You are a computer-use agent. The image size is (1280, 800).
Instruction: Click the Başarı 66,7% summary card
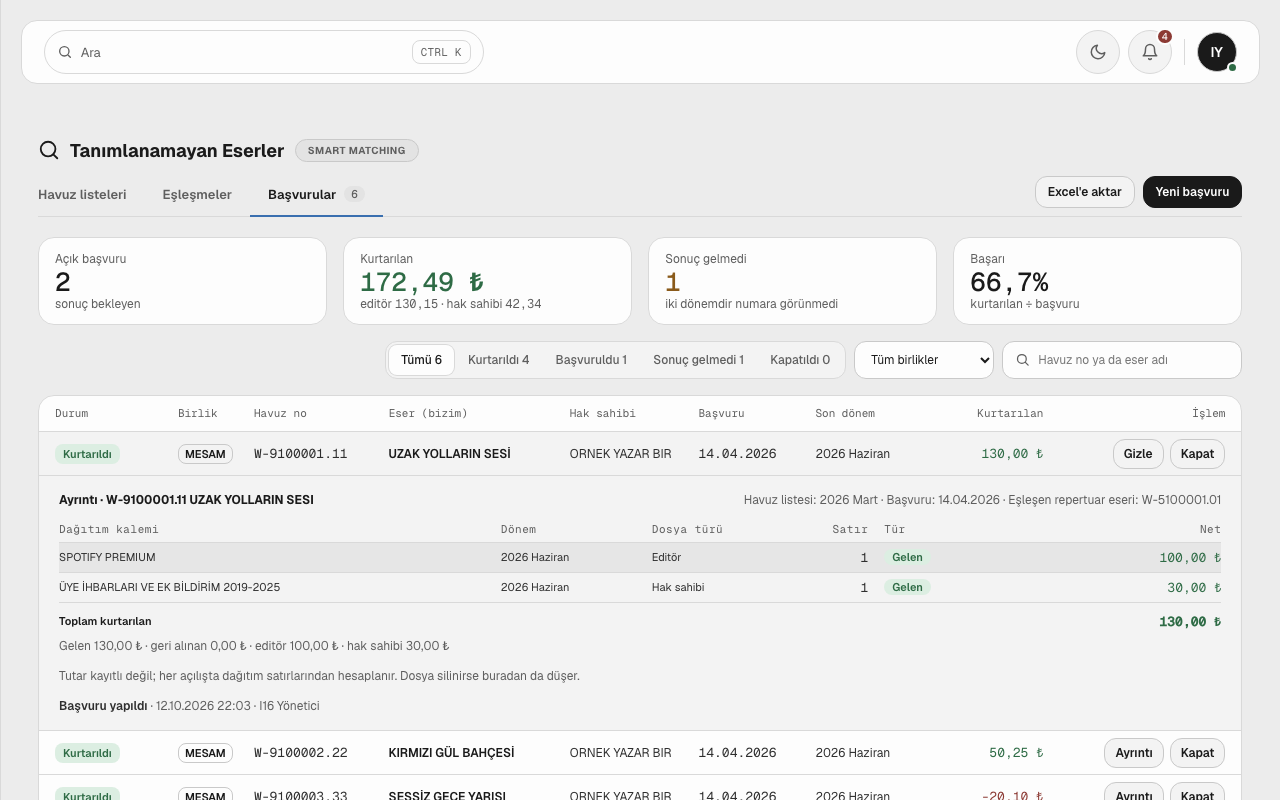pyautogui.click(x=1097, y=281)
